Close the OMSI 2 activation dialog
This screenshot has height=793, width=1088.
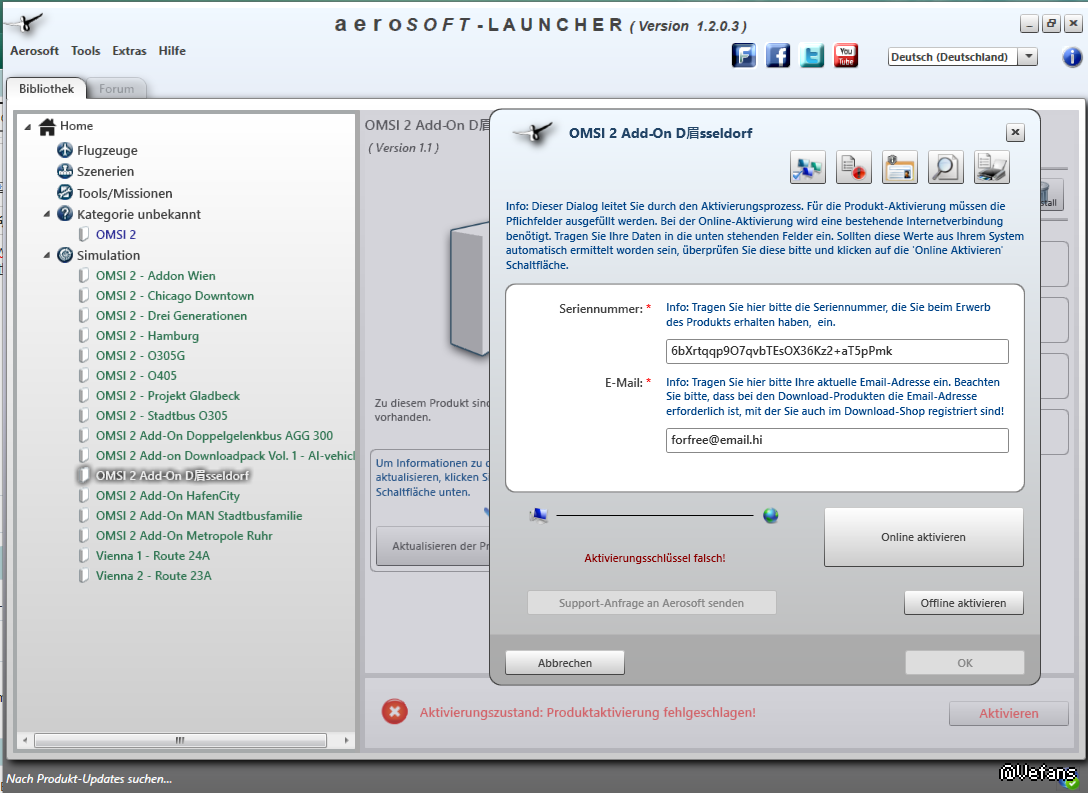point(1015,132)
